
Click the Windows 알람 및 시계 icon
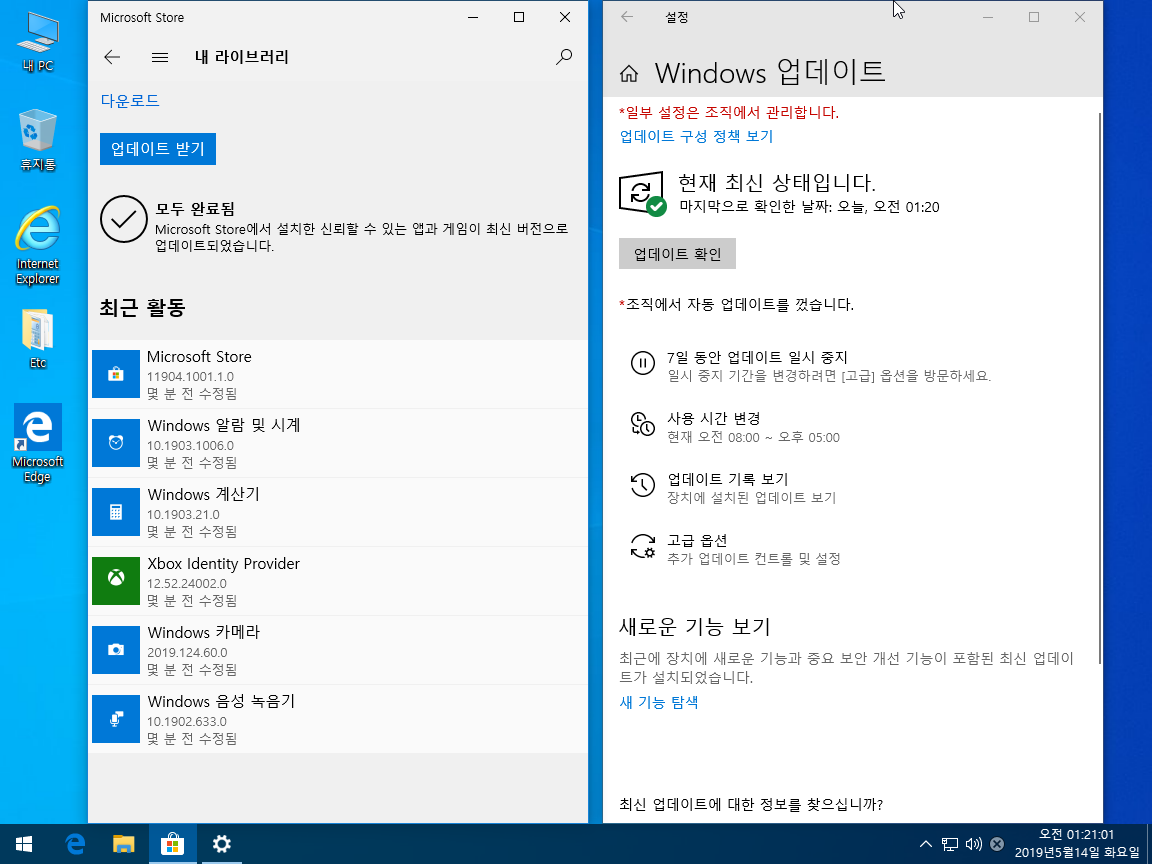(x=116, y=443)
